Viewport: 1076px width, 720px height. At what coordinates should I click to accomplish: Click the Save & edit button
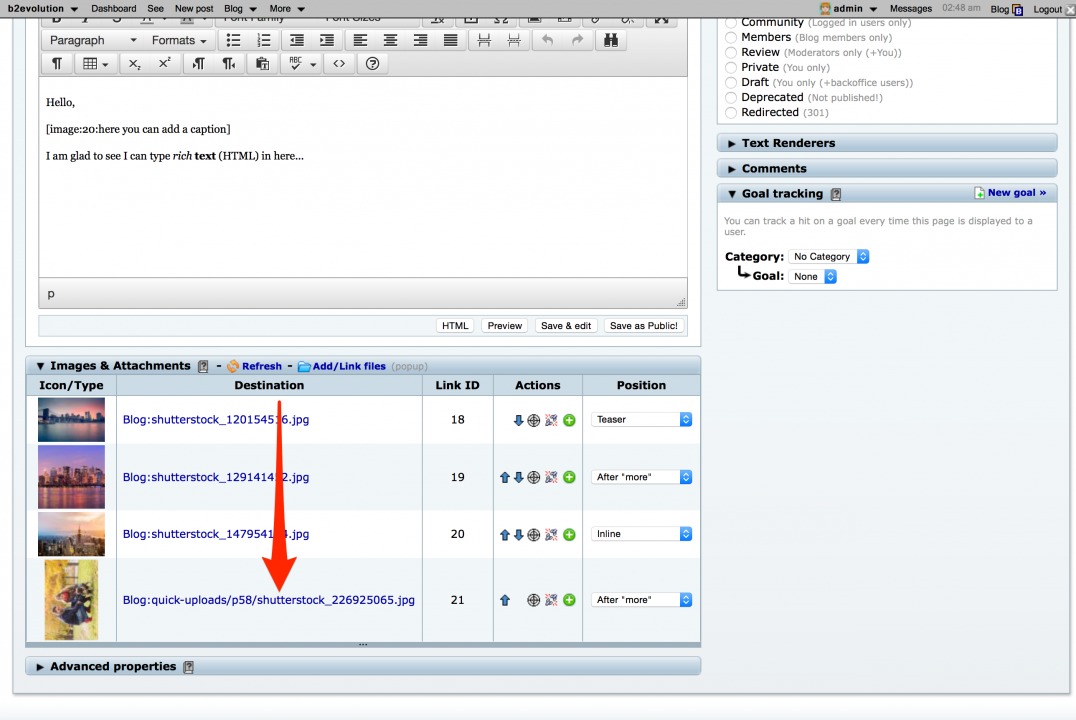[x=566, y=326]
